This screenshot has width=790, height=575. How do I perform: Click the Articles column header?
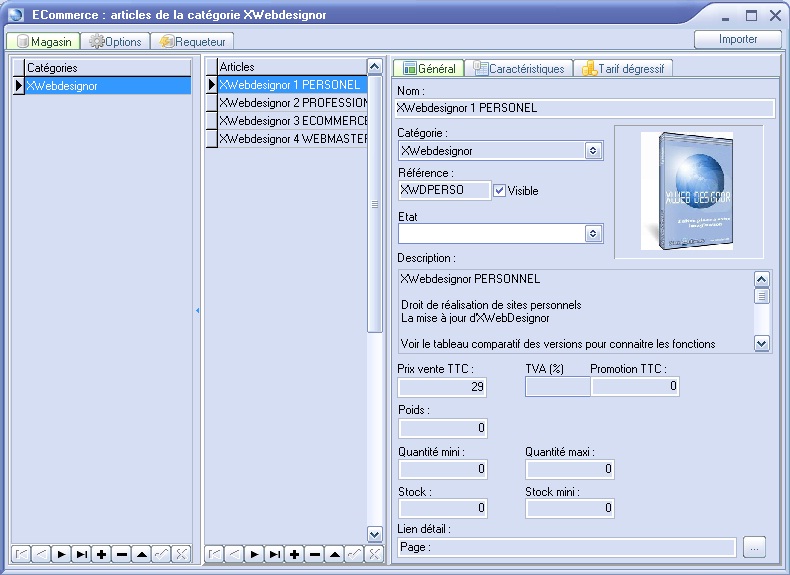(x=293, y=67)
